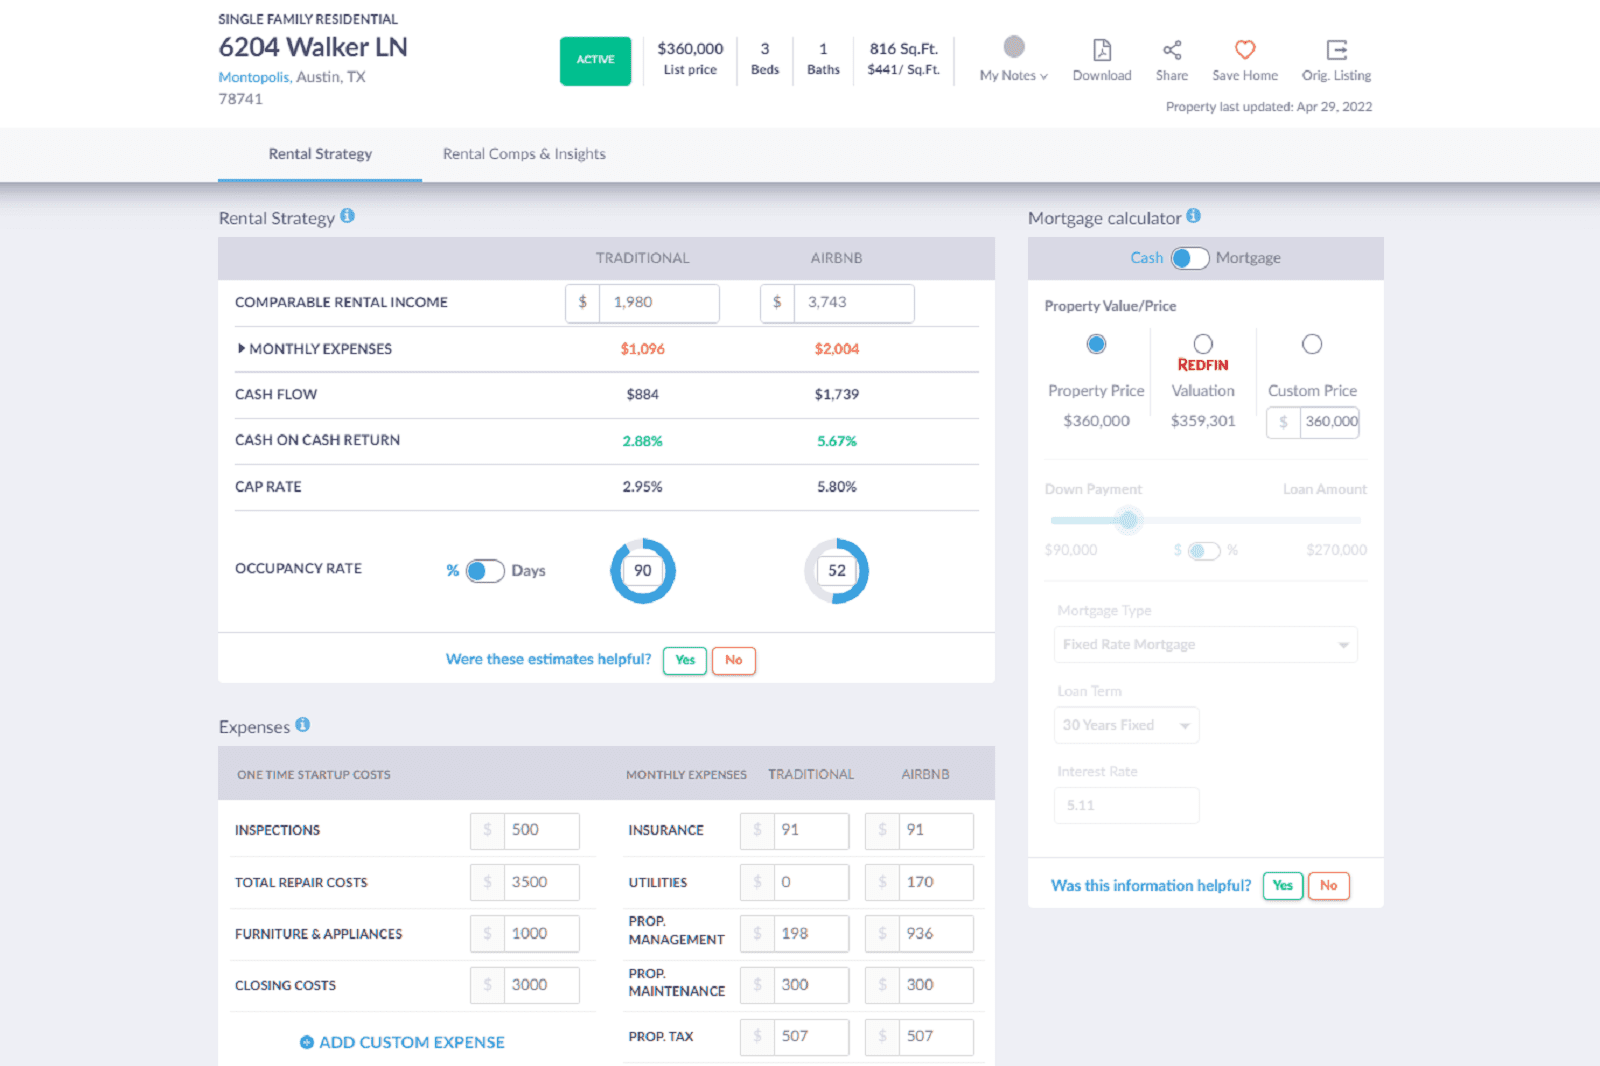1600x1066 pixels.
Task: Click the Save Home heart icon
Action: click(1244, 50)
